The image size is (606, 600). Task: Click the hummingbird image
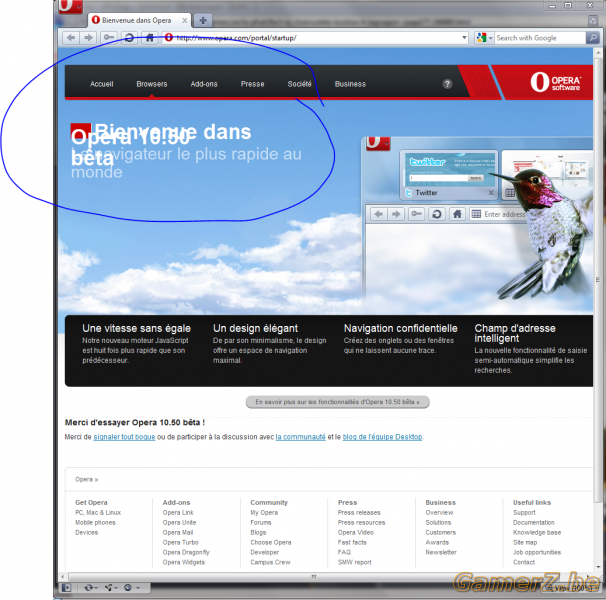click(x=549, y=232)
